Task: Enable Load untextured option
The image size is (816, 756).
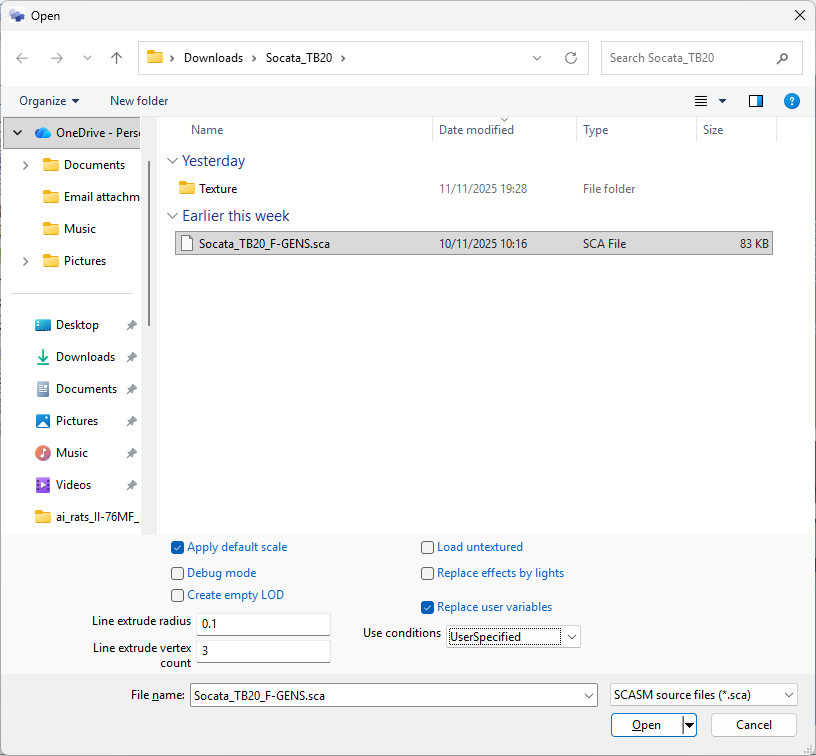Action: (x=428, y=547)
